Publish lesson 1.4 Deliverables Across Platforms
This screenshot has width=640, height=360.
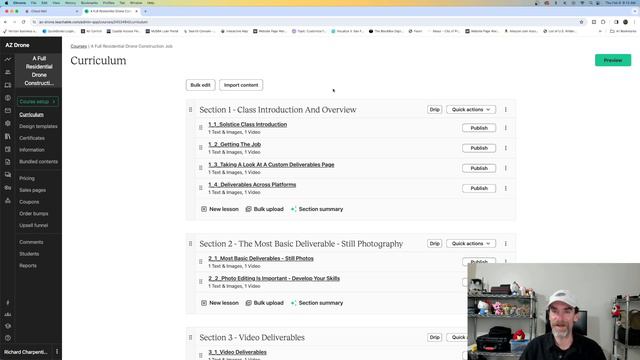(x=479, y=188)
